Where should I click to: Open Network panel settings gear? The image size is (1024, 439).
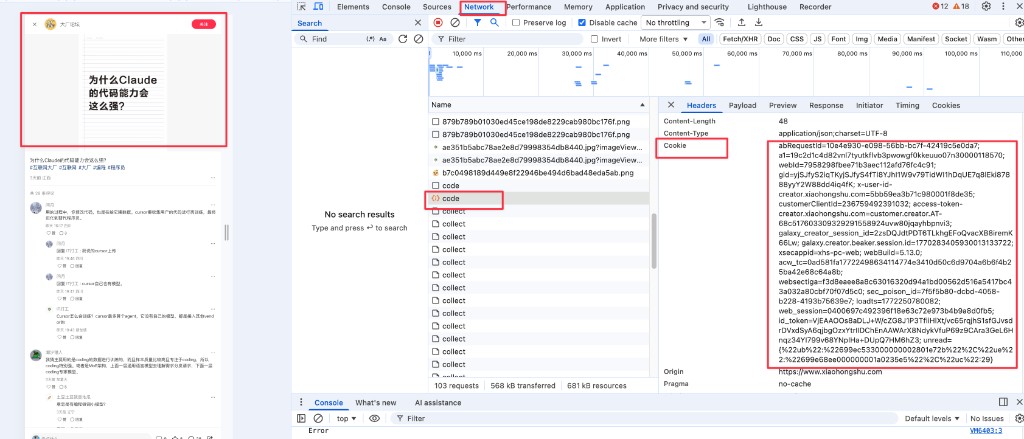[x=1019, y=22]
